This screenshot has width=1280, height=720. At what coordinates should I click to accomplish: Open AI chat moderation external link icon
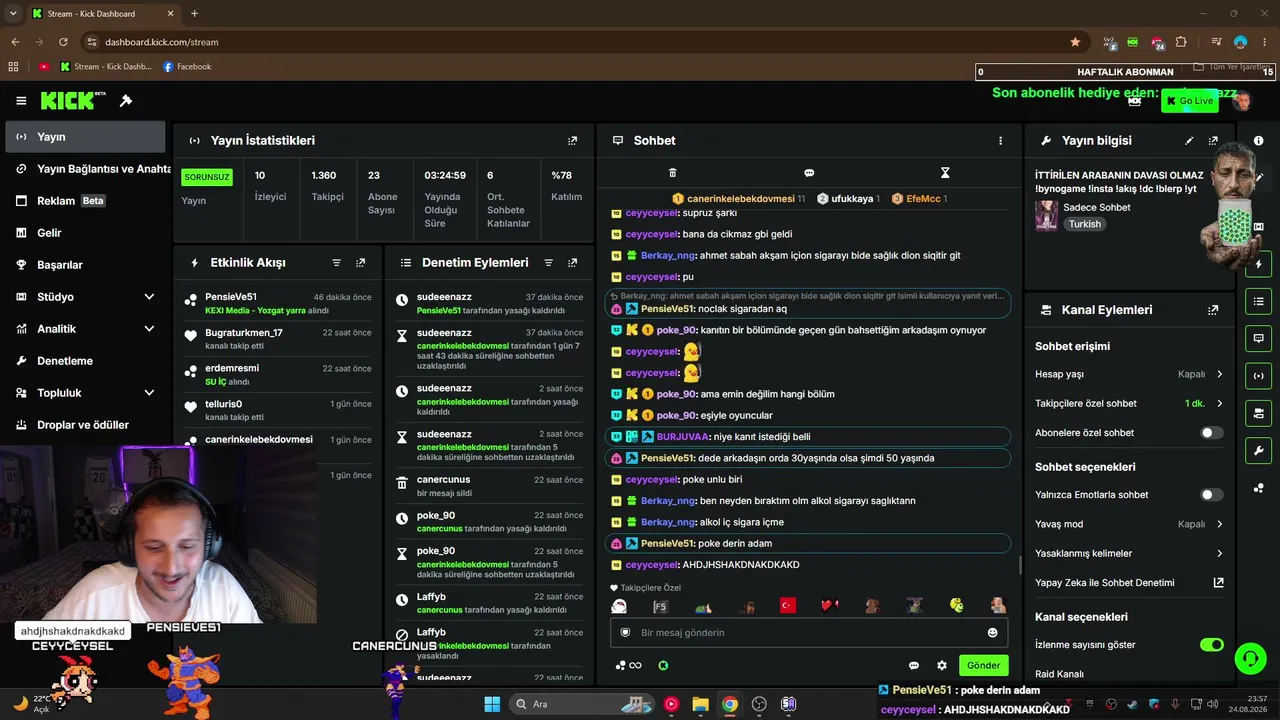[x=1218, y=582]
